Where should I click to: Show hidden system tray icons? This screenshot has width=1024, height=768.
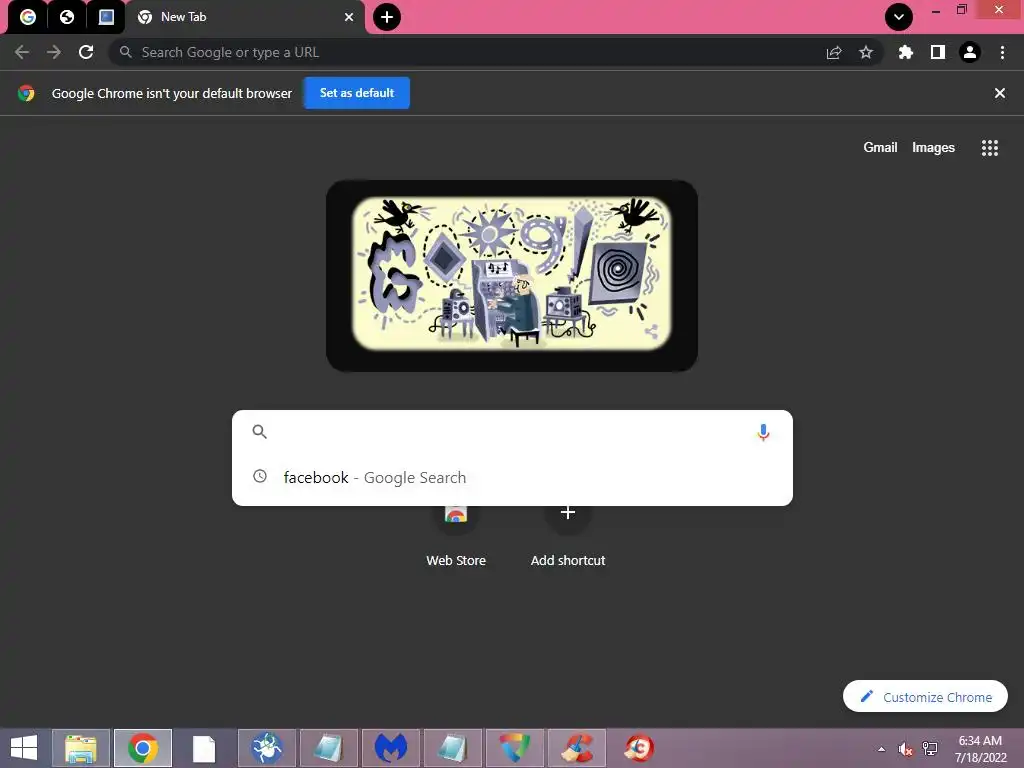(x=882, y=749)
